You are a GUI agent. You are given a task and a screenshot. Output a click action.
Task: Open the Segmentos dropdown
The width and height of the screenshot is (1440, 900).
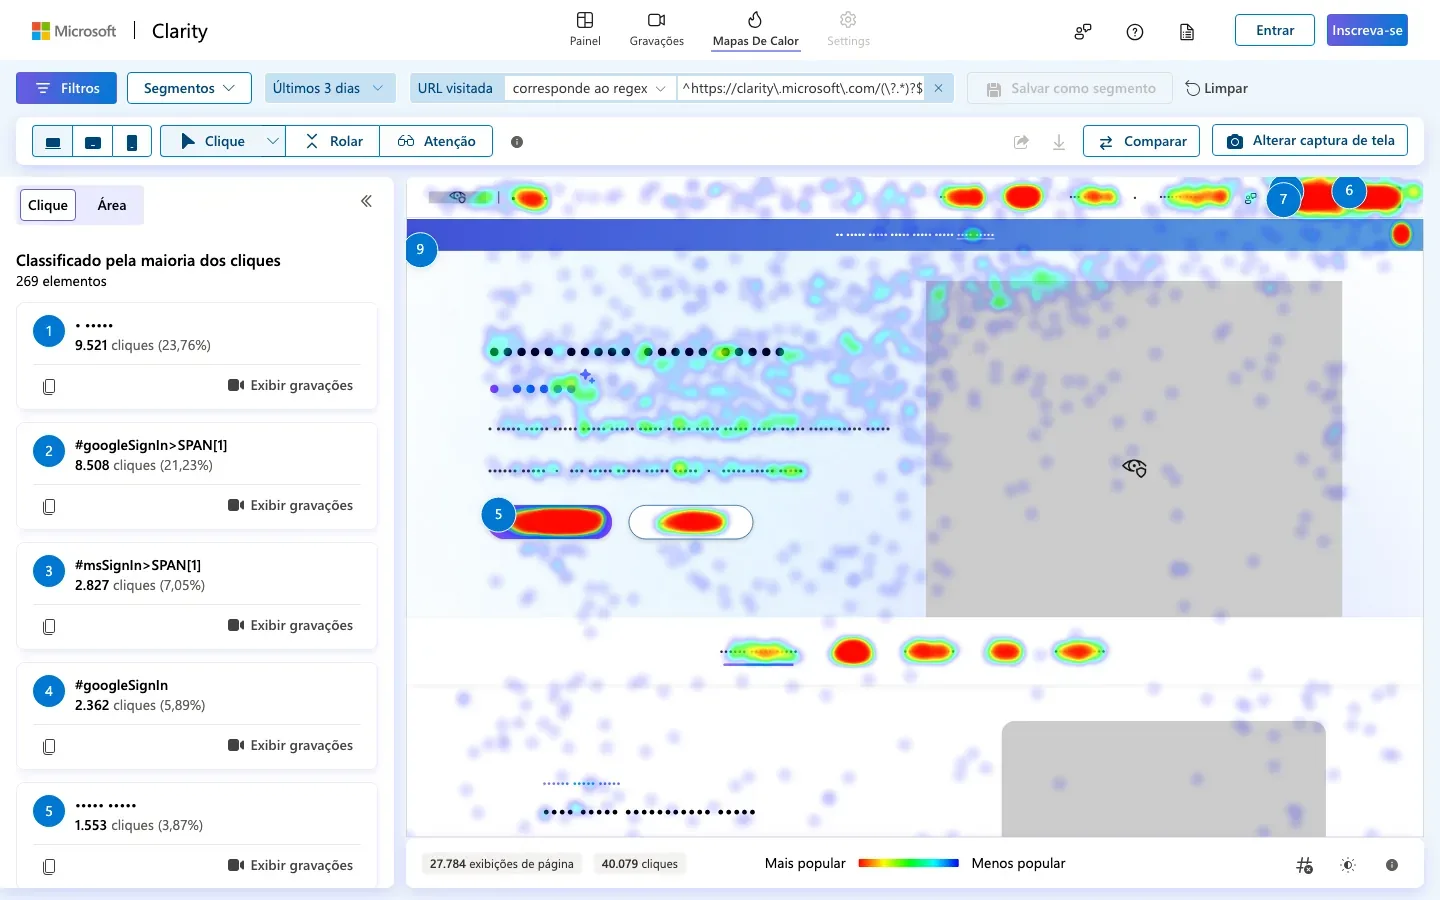[x=189, y=88]
